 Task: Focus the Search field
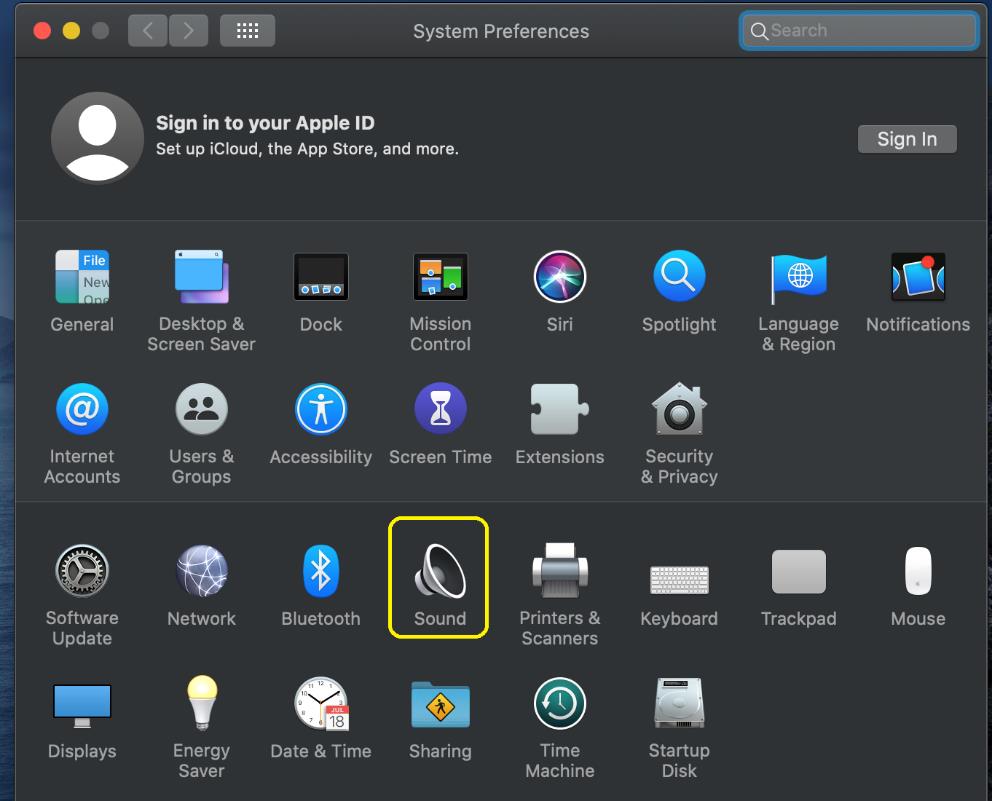(x=859, y=30)
